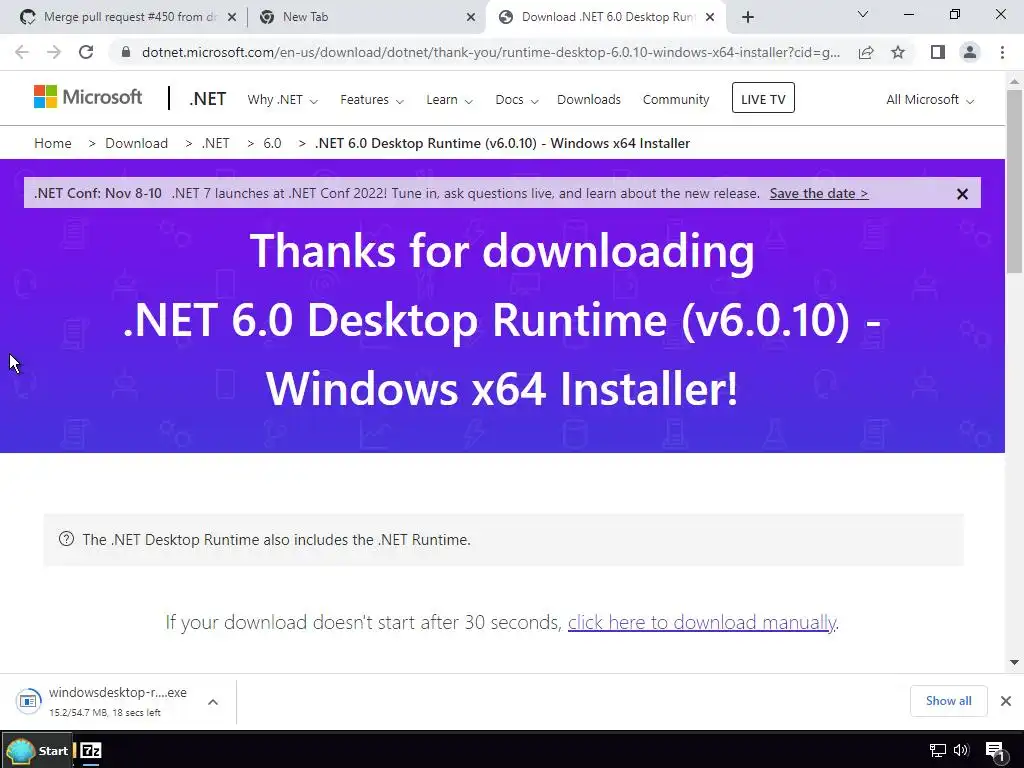Open a new tab with the plus button
This screenshot has height=768, width=1024.
pyautogui.click(x=748, y=17)
